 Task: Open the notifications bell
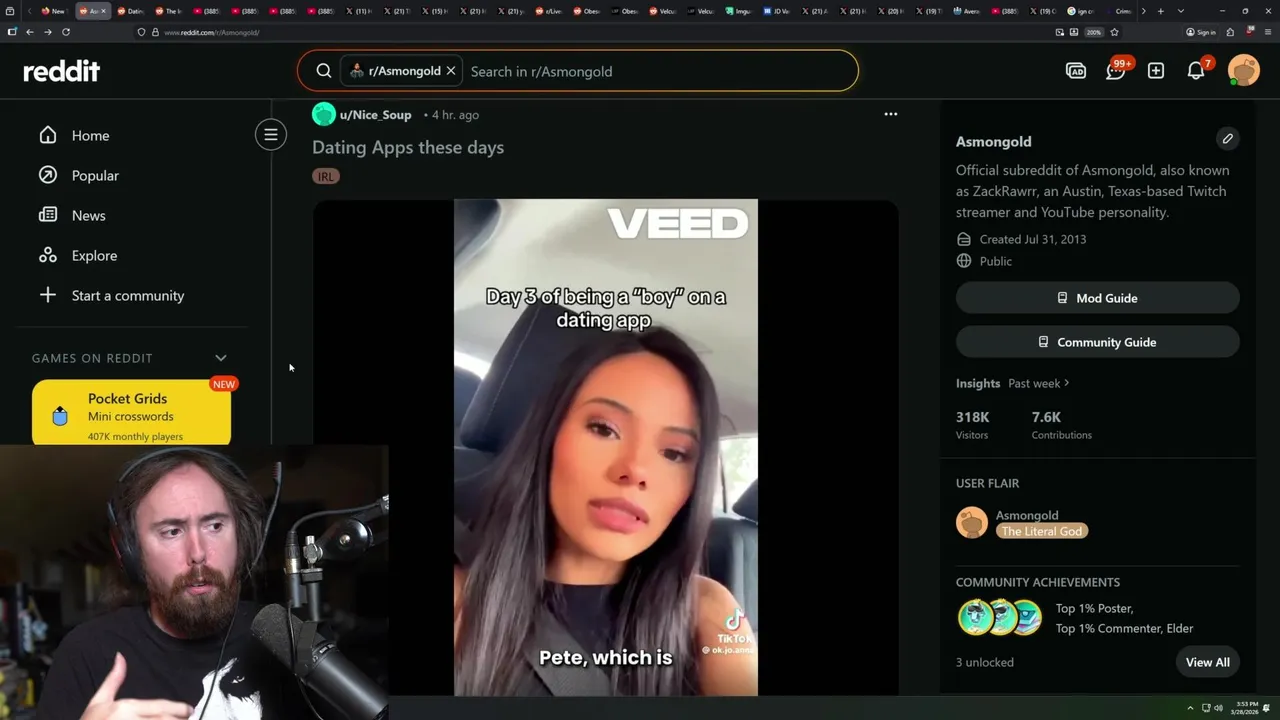[x=1196, y=71]
